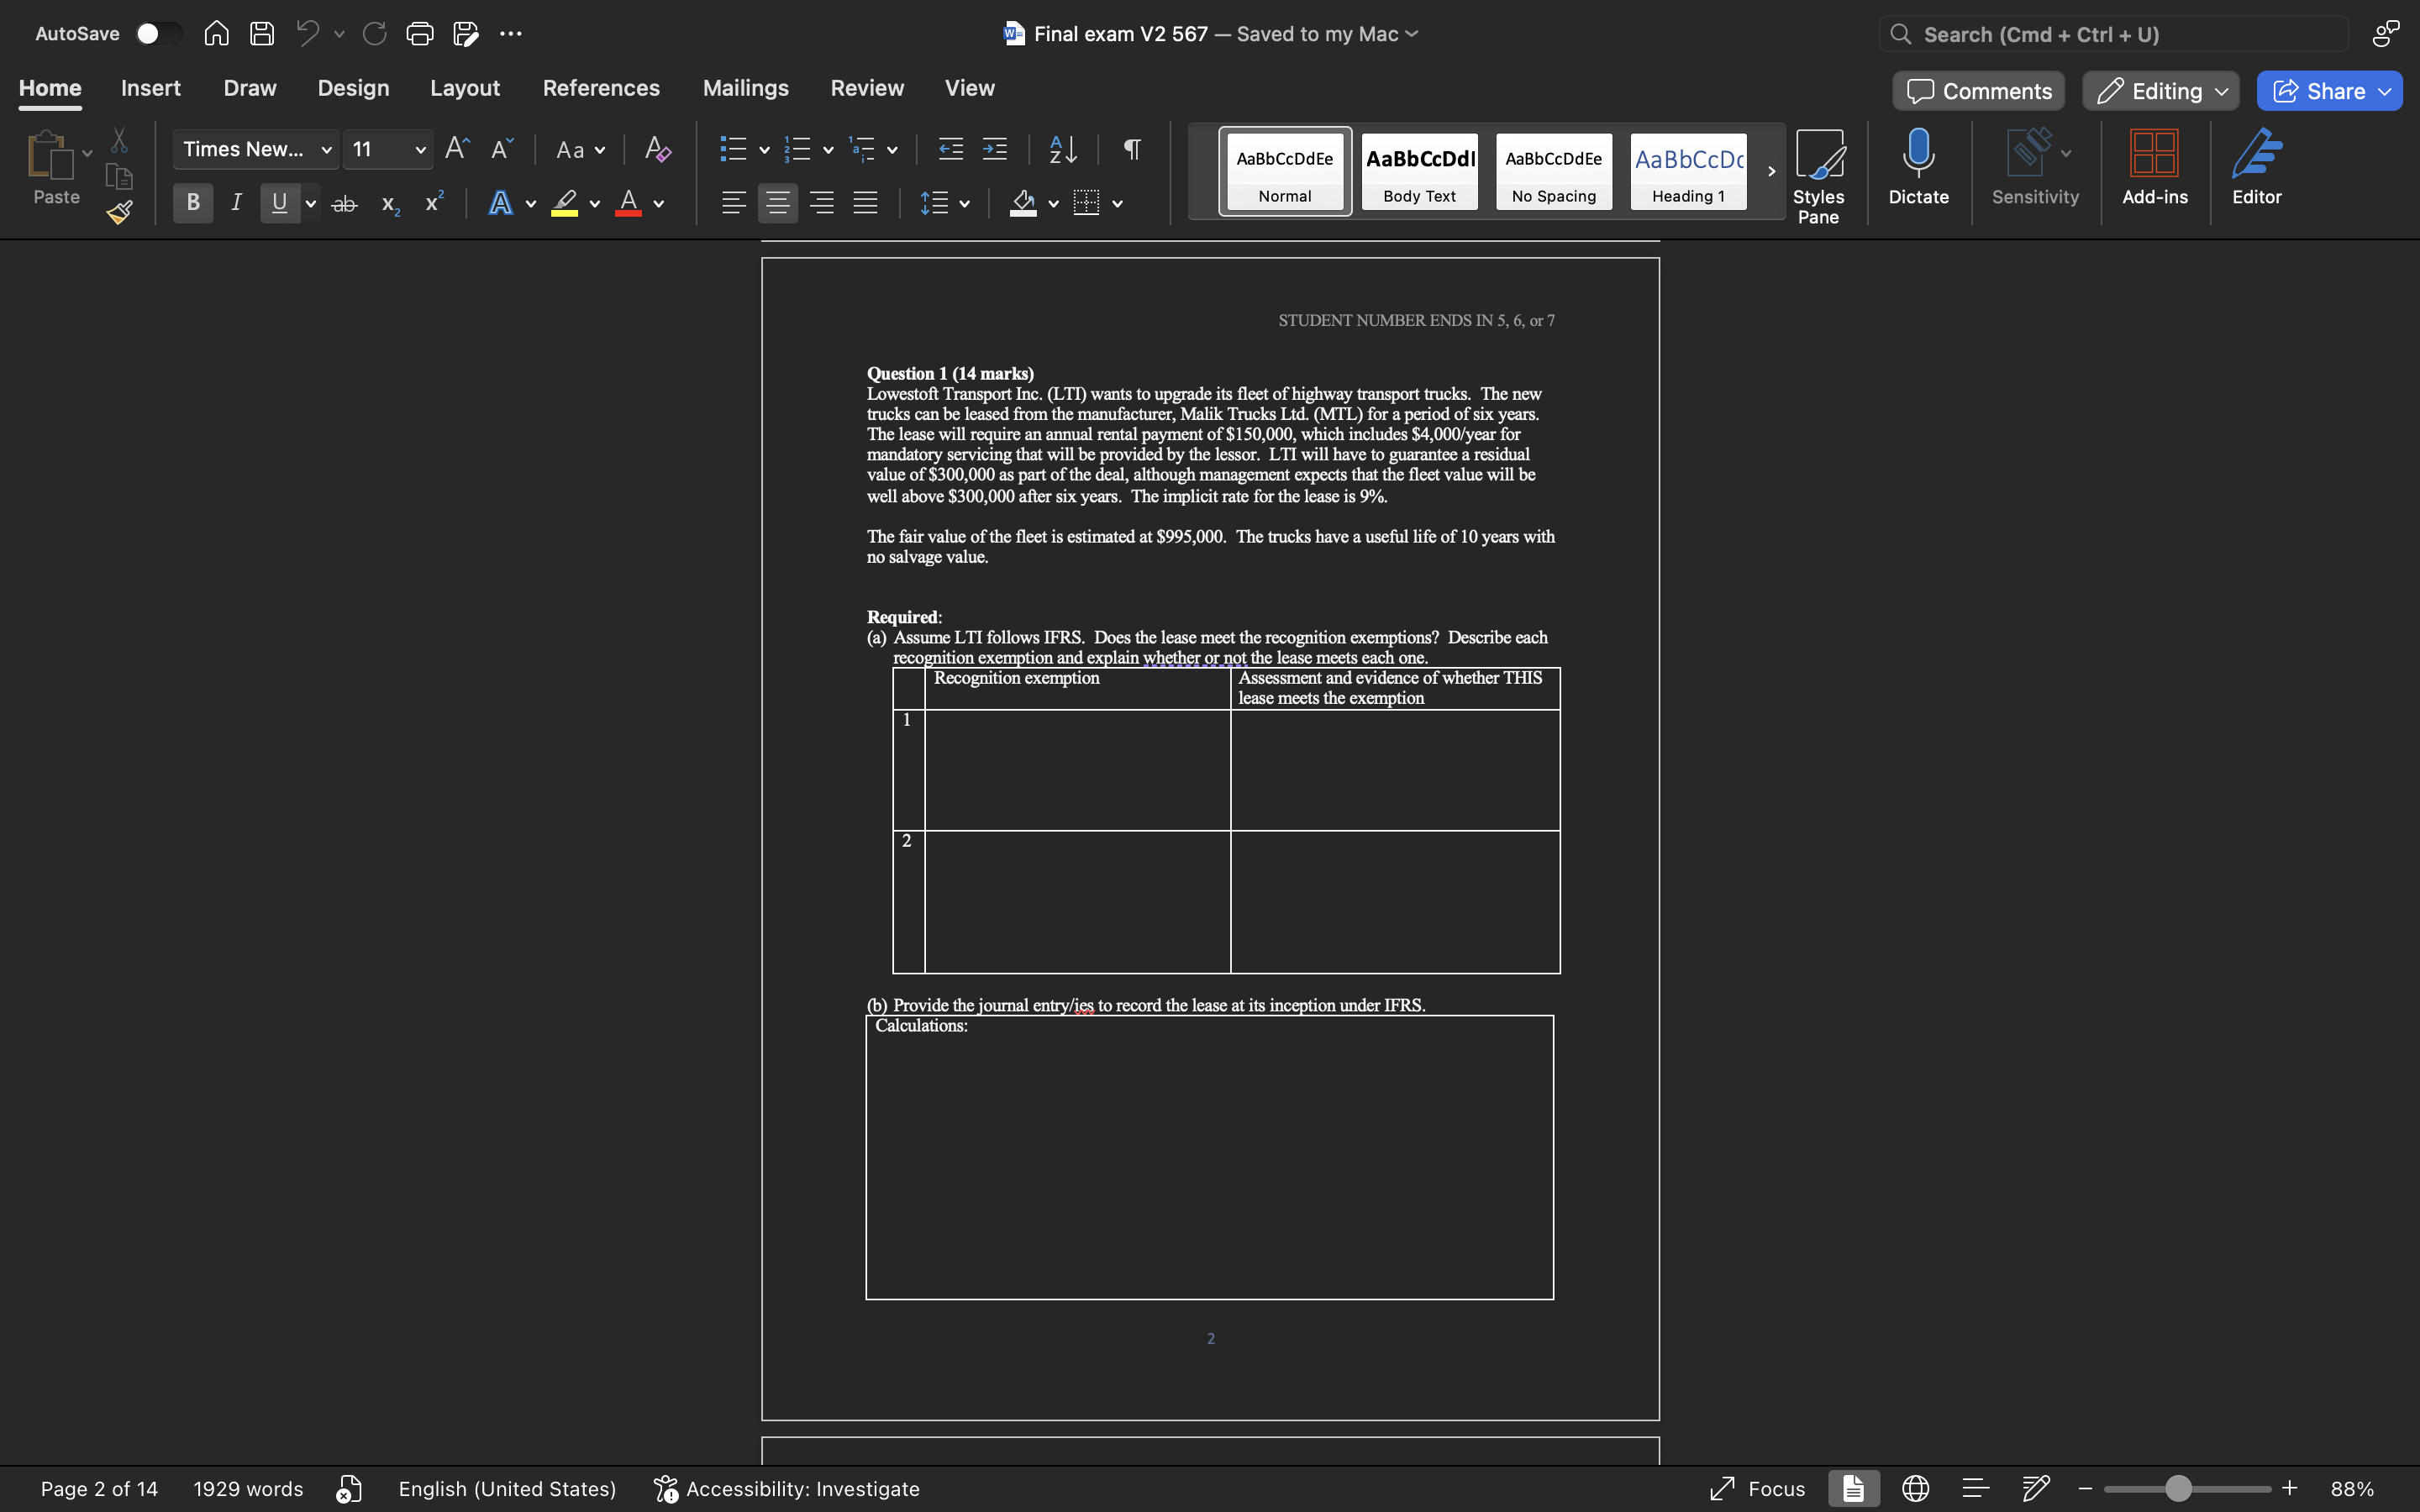Viewport: 2420px width, 1512px height.
Task: Apply strikethrough formatting
Action: click(344, 203)
